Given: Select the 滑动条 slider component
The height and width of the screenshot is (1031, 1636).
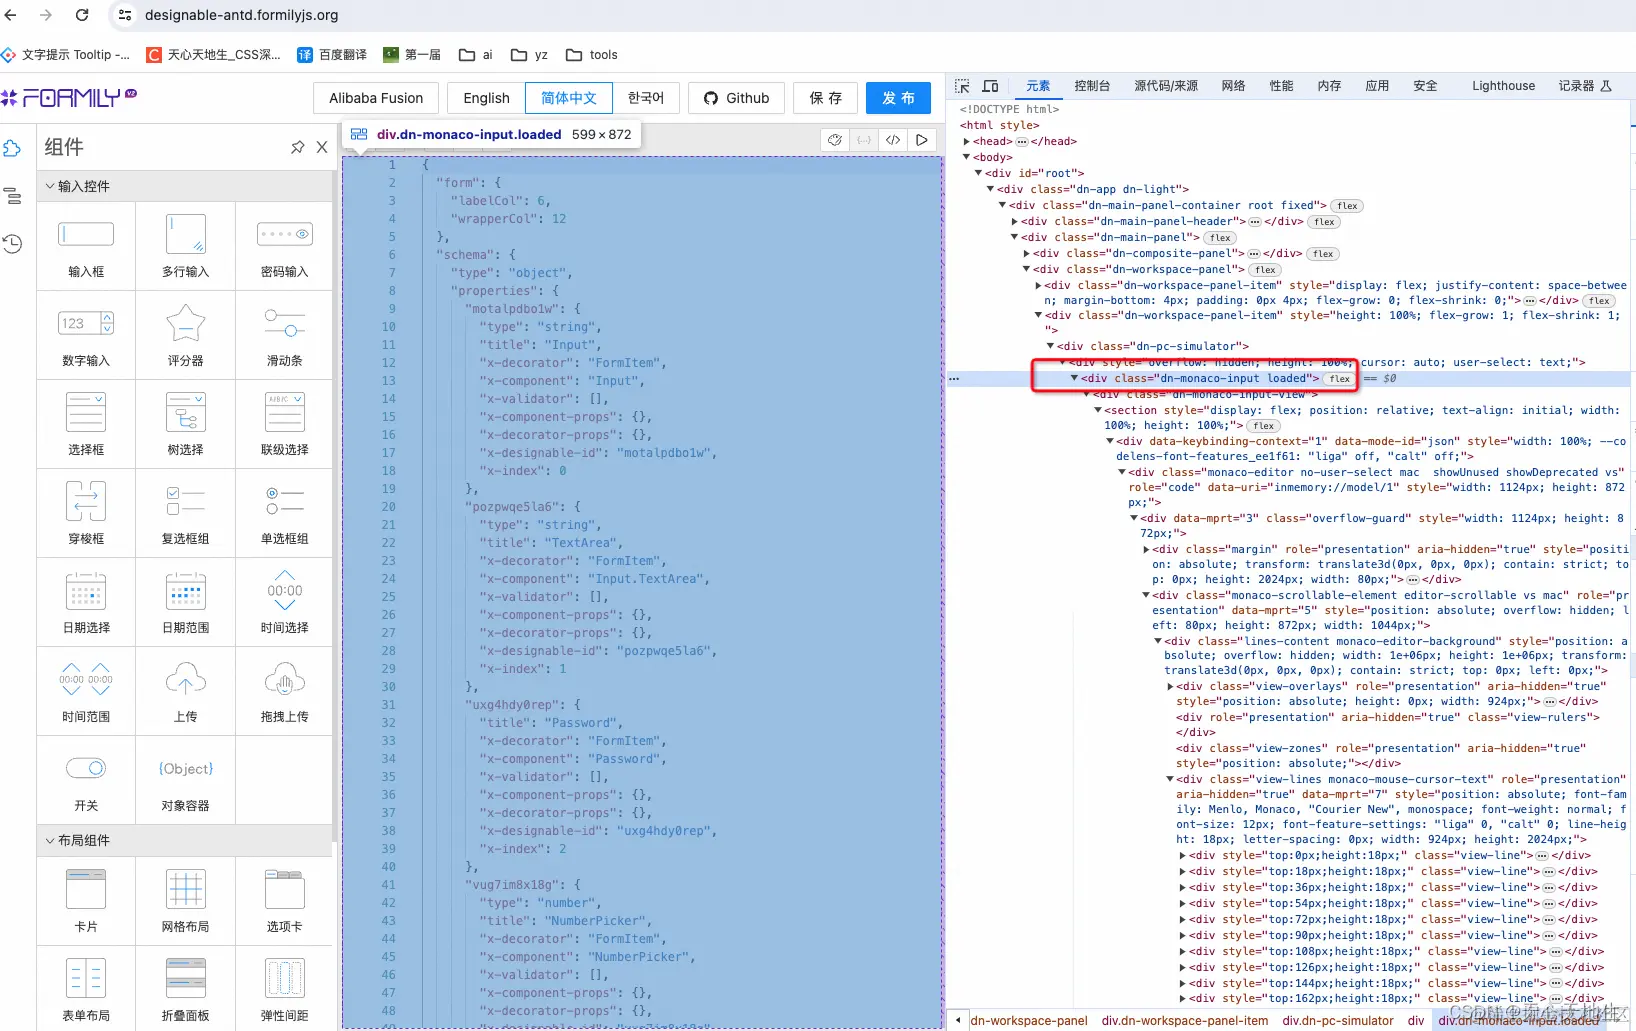Looking at the screenshot, I should click(284, 335).
